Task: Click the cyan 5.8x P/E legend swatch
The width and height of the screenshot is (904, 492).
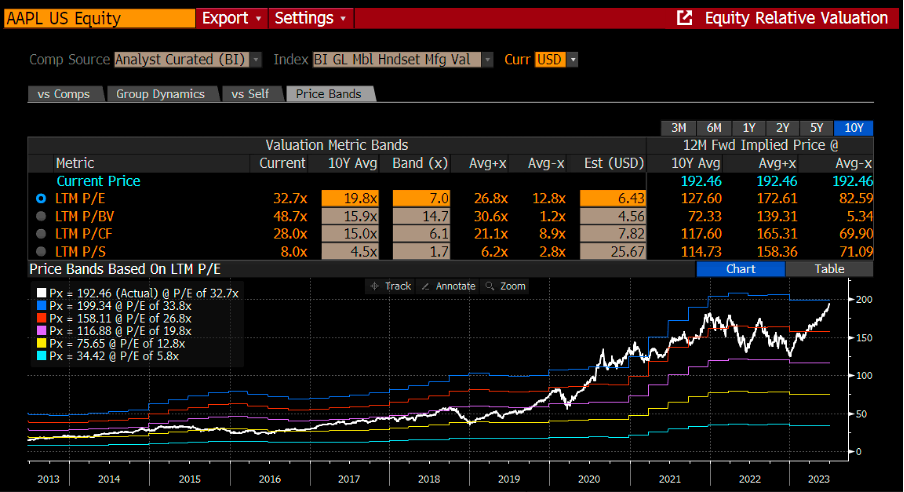Action: (42, 356)
